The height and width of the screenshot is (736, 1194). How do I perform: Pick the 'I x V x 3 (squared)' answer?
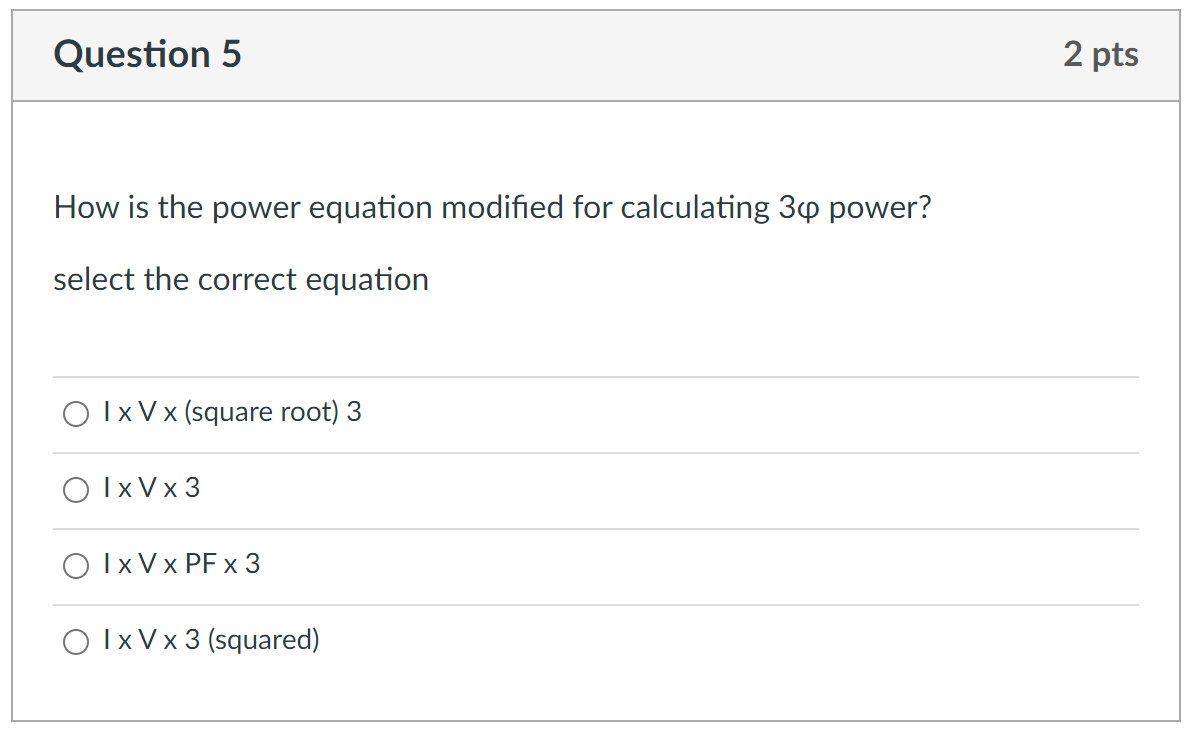click(211, 641)
